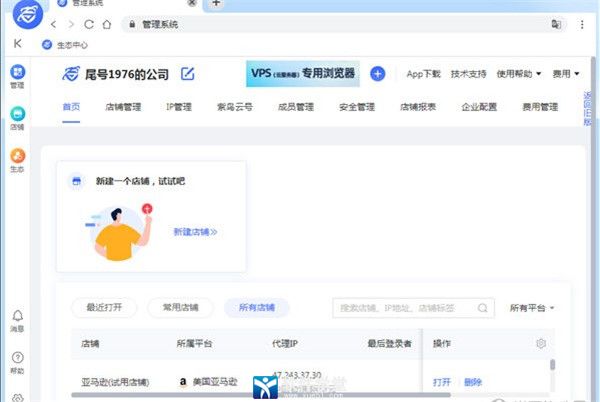Image resolution: width=600 pixels, height=402 pixels.
Task: Click the blue plus icon beside VPS banner
Action: [377, 74]
